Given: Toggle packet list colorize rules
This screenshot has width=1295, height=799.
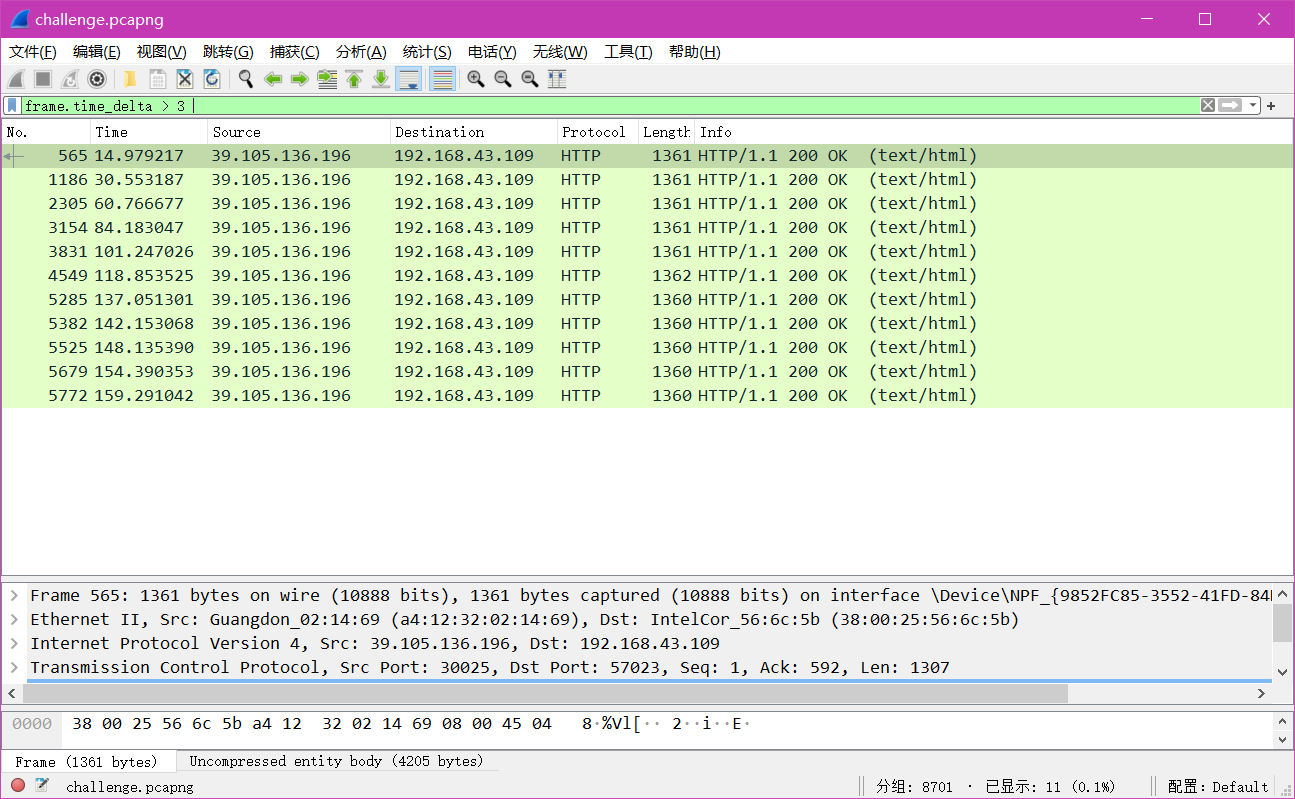Looking at the screenshot, I should [443, 79].
